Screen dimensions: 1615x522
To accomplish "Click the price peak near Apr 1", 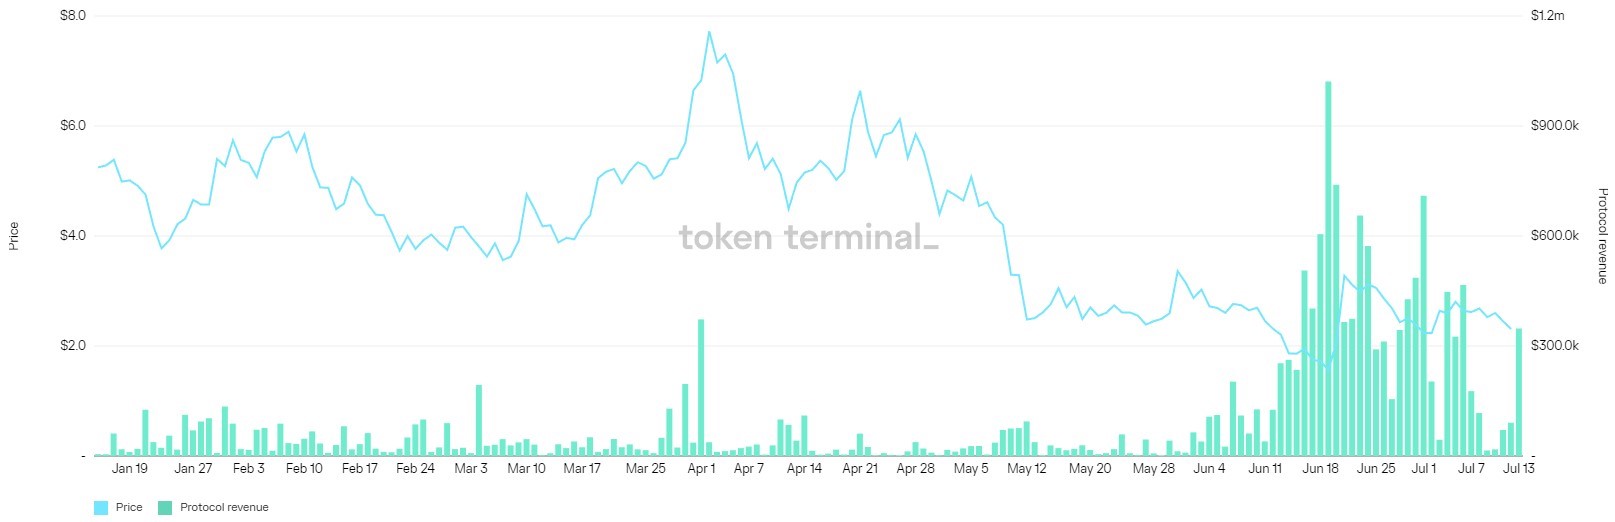I will click(x=709, y=32).
